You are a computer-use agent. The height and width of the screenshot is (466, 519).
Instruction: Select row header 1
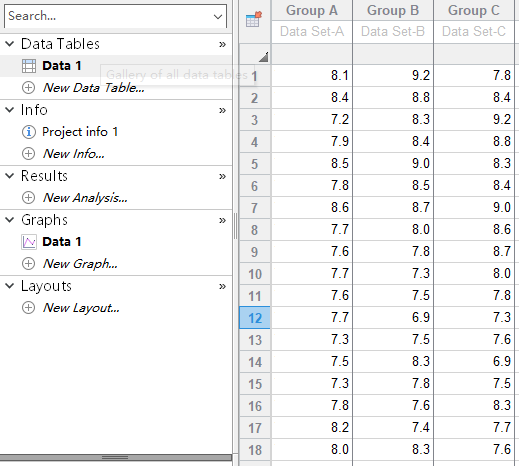point(255,76)
